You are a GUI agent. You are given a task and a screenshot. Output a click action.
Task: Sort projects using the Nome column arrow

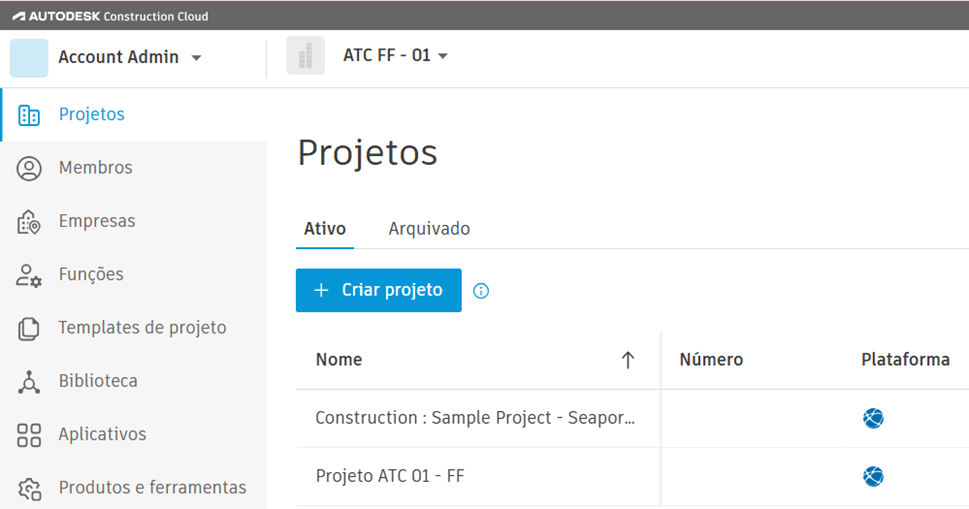pyautogui.click(x=628, y=360)
